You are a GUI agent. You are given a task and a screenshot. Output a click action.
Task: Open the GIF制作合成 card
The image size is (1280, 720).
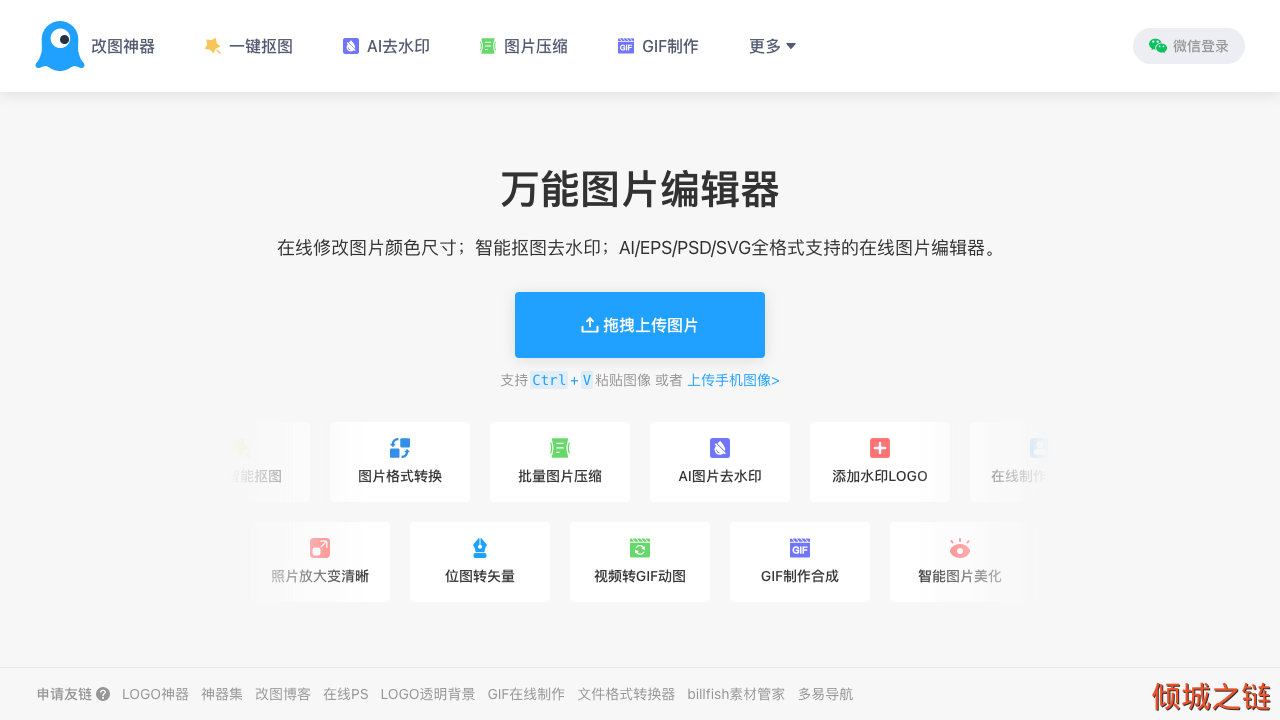pyautogui.click(x=800, y=562)
